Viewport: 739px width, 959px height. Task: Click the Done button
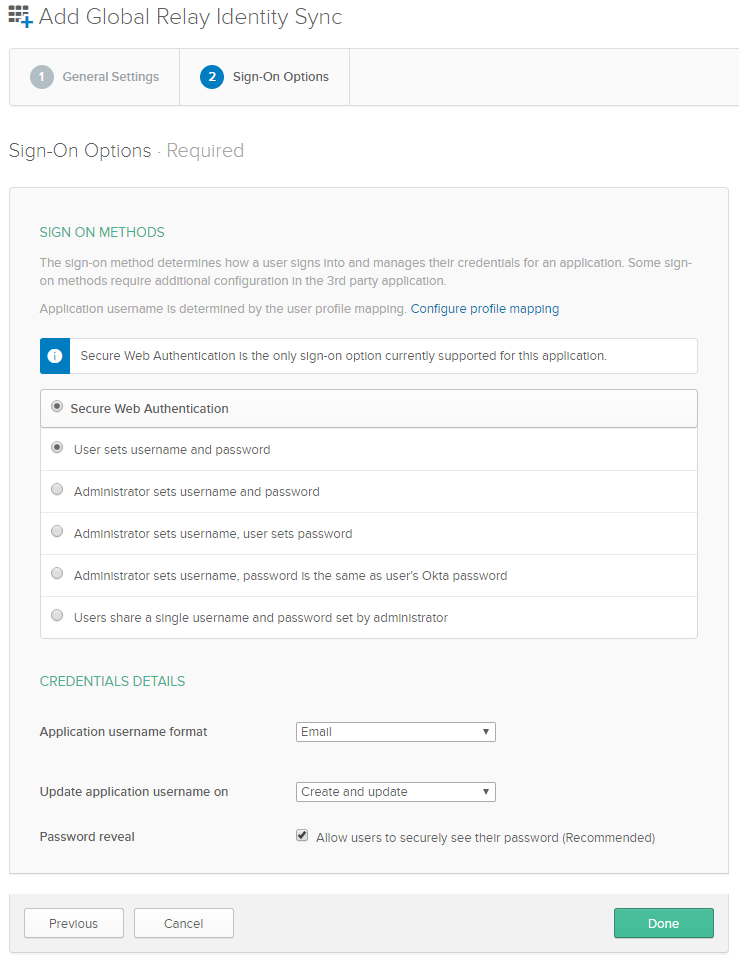coord(663,922)
